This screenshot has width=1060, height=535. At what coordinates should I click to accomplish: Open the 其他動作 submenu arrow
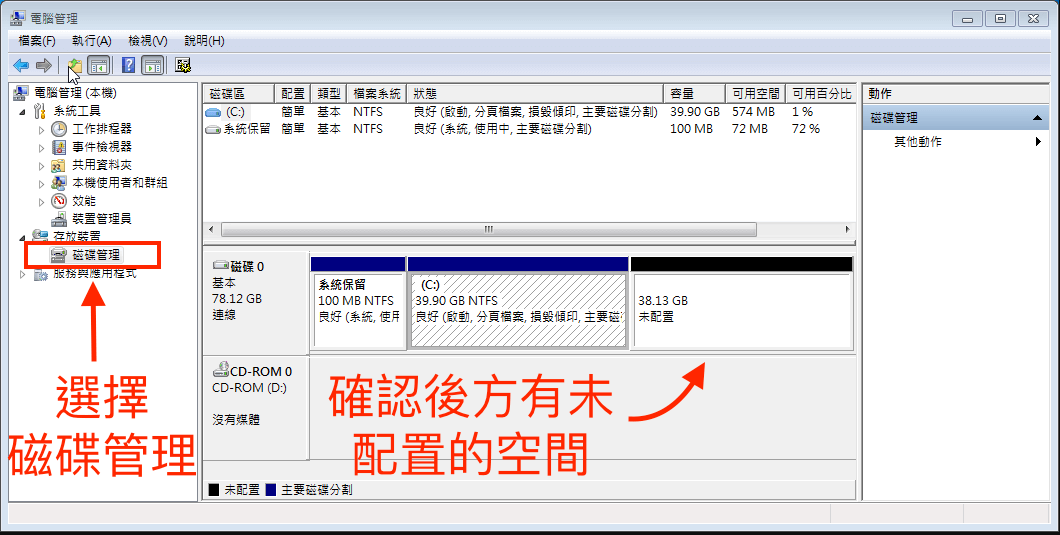coord(1038,142)
